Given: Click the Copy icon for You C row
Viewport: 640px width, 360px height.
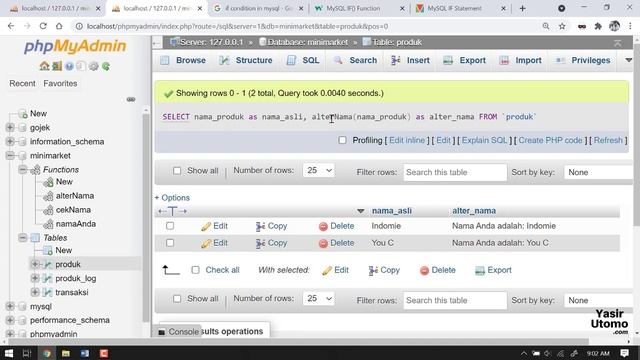Looking at the screenshot, I should [x=260, y=244].
